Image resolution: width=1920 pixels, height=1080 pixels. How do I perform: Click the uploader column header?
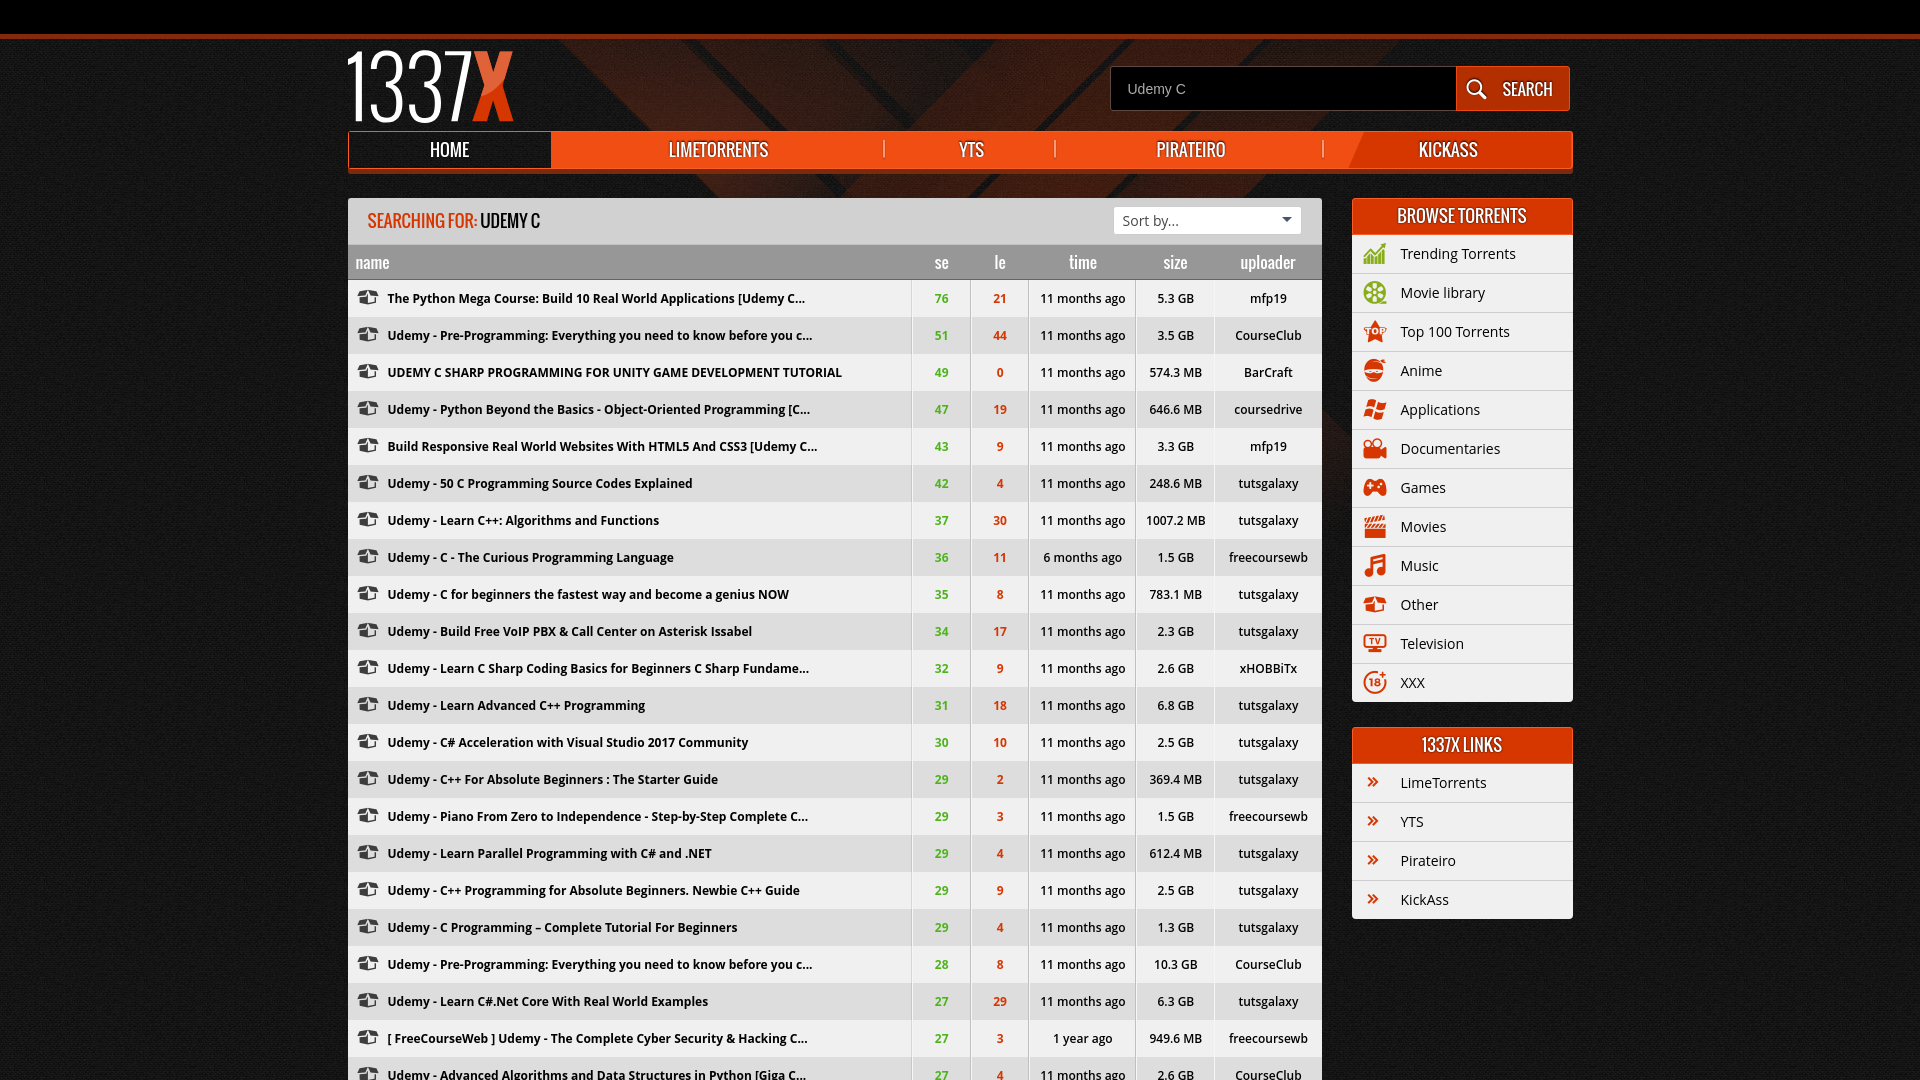[x=1268, y=263]
